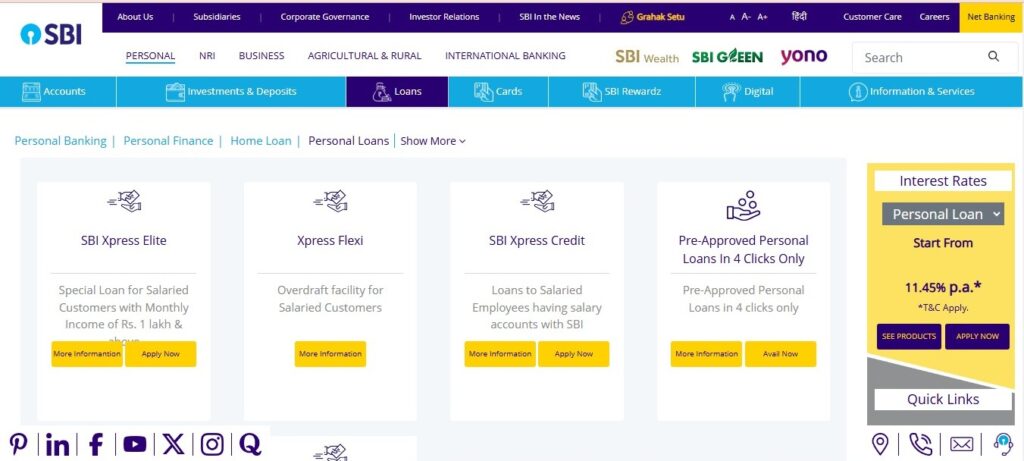Open the Instagram social icon

tap(212, 444)
